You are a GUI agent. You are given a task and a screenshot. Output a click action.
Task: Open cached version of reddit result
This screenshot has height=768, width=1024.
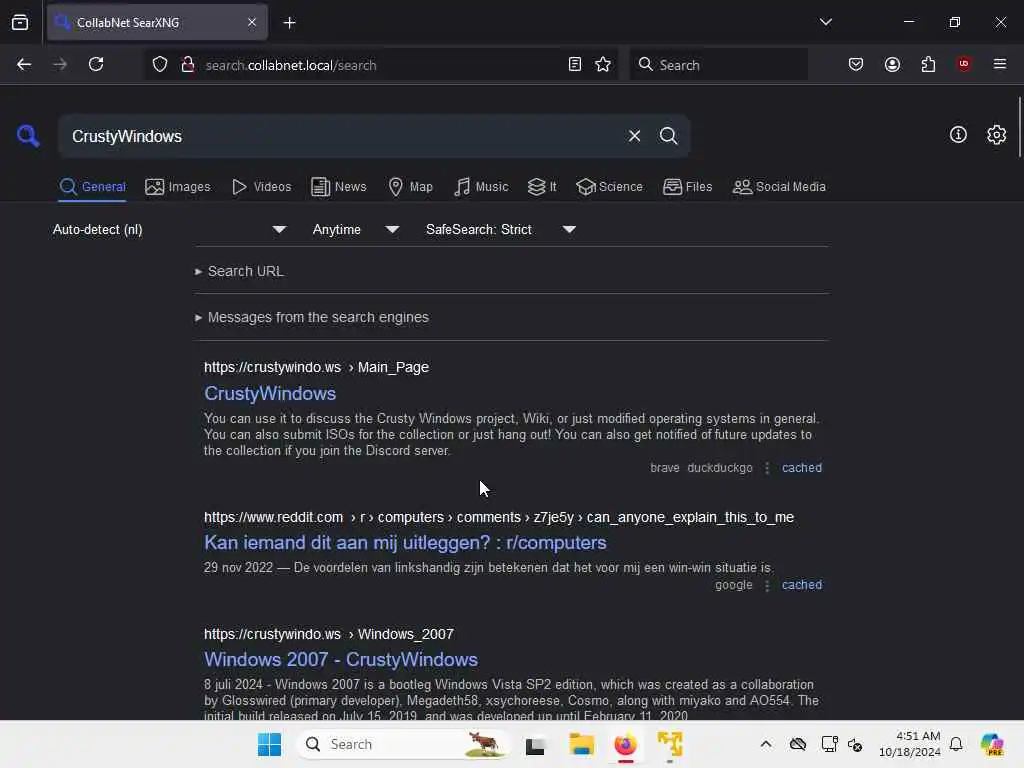[x=801, y=585]
